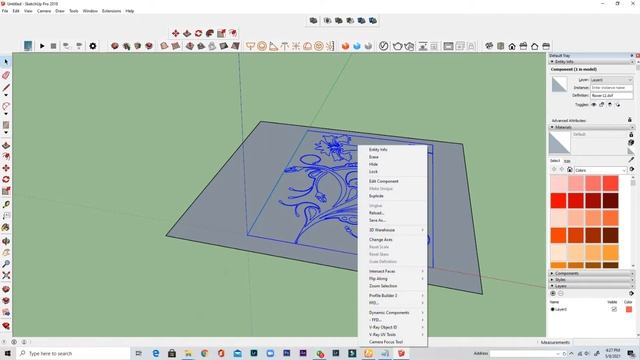Select the Rotate tool in left toolbar
The image size is (640, 360).
pos(6,179)
